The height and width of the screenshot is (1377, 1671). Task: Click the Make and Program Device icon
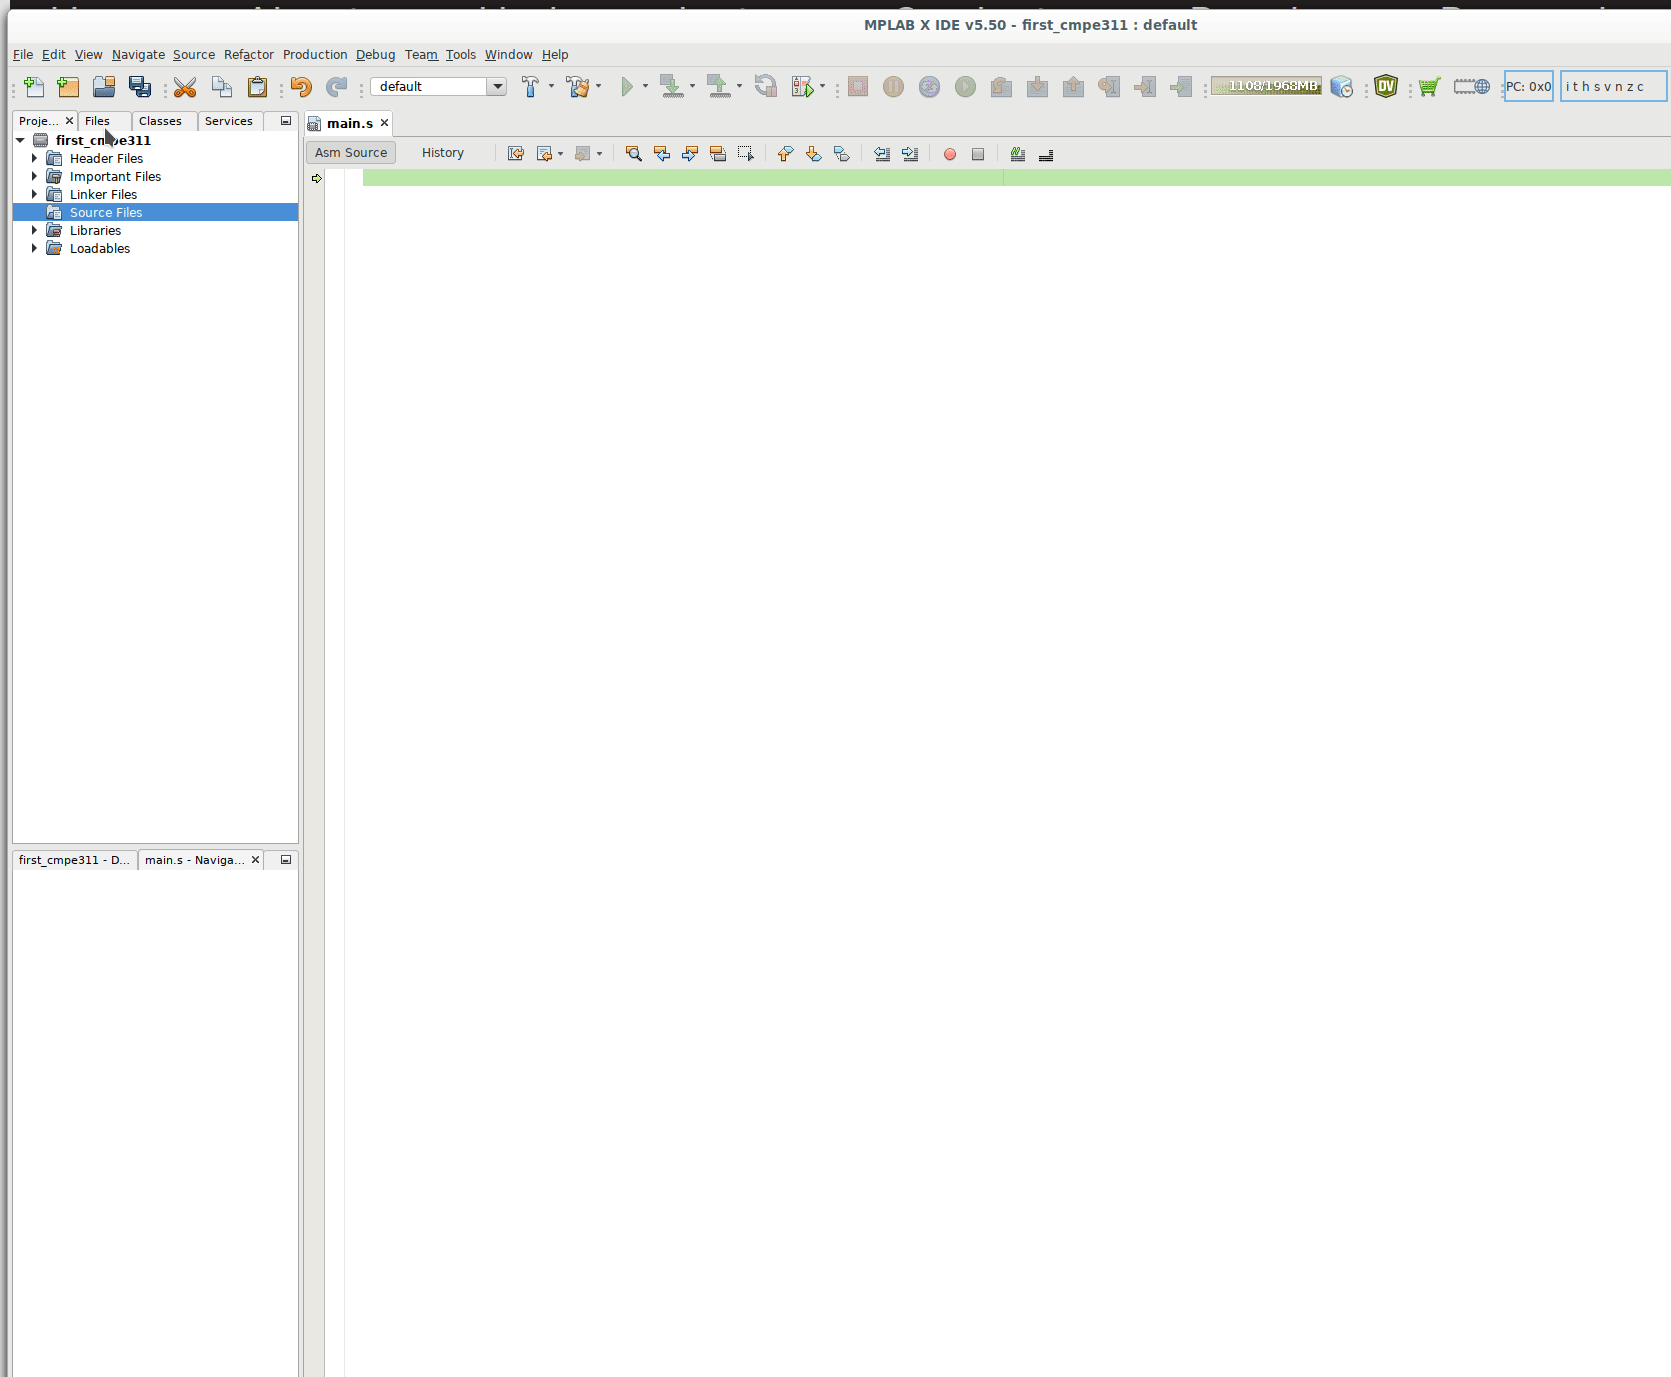pos(672,87)
